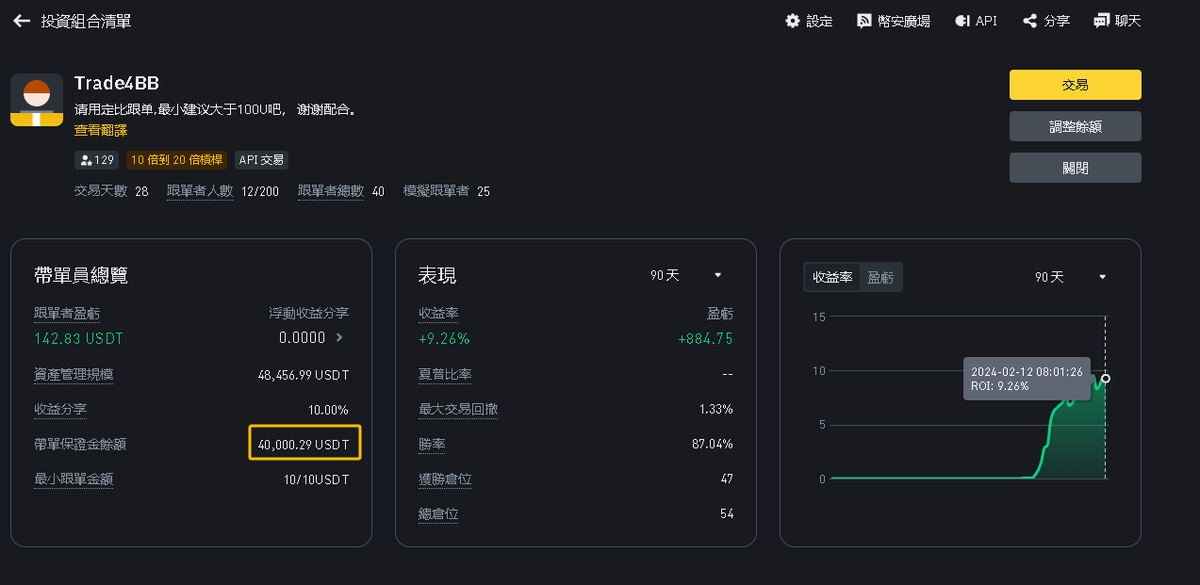Click 最小跟單金額 label
The image size is (1200, 585).
[x=74, y=479]
